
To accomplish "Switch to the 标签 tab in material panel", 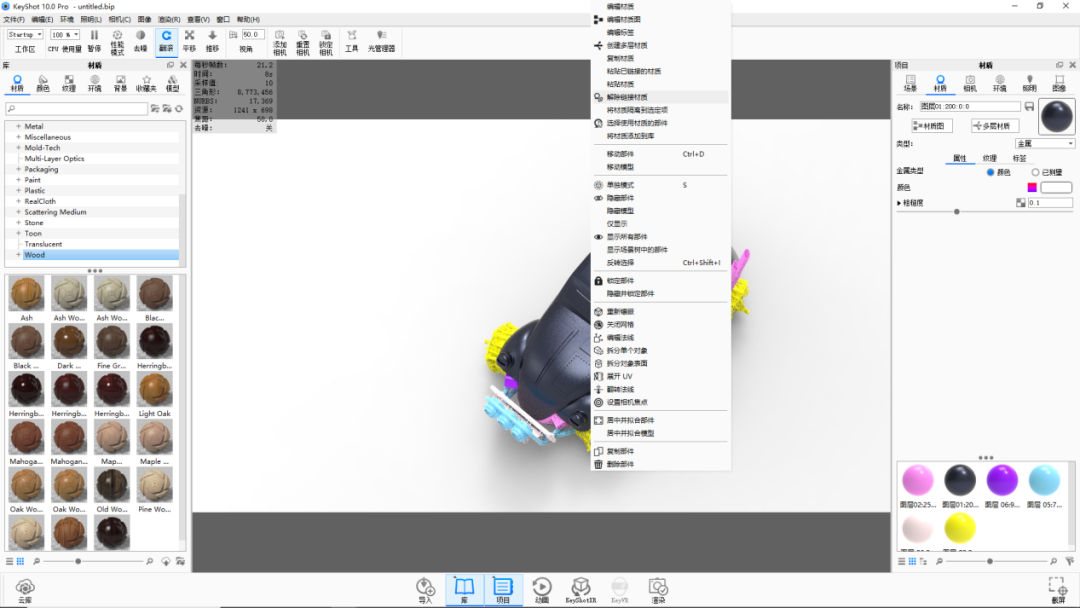I will (x=1019, y=158).
